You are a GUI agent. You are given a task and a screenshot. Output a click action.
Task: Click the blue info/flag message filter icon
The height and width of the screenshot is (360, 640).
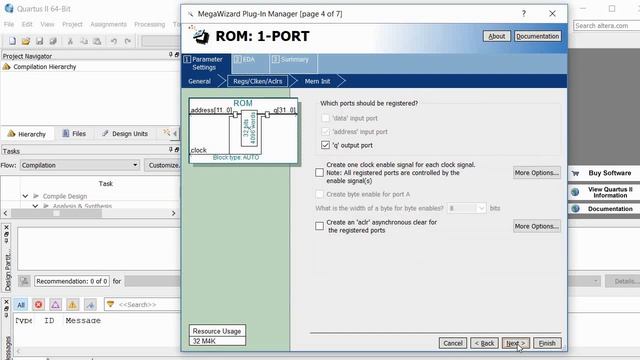tap(90, 304)
